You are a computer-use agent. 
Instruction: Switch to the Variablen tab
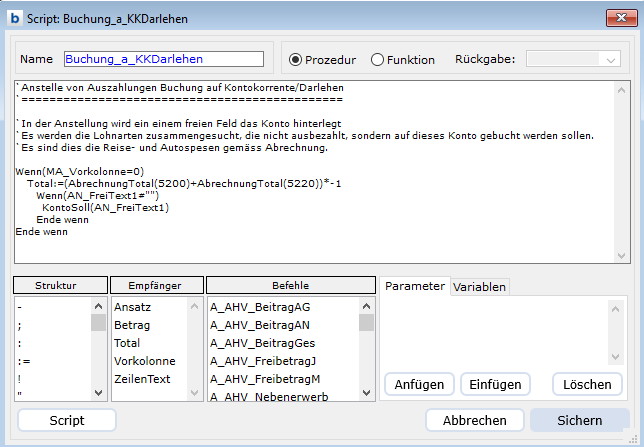coord(480,287)
